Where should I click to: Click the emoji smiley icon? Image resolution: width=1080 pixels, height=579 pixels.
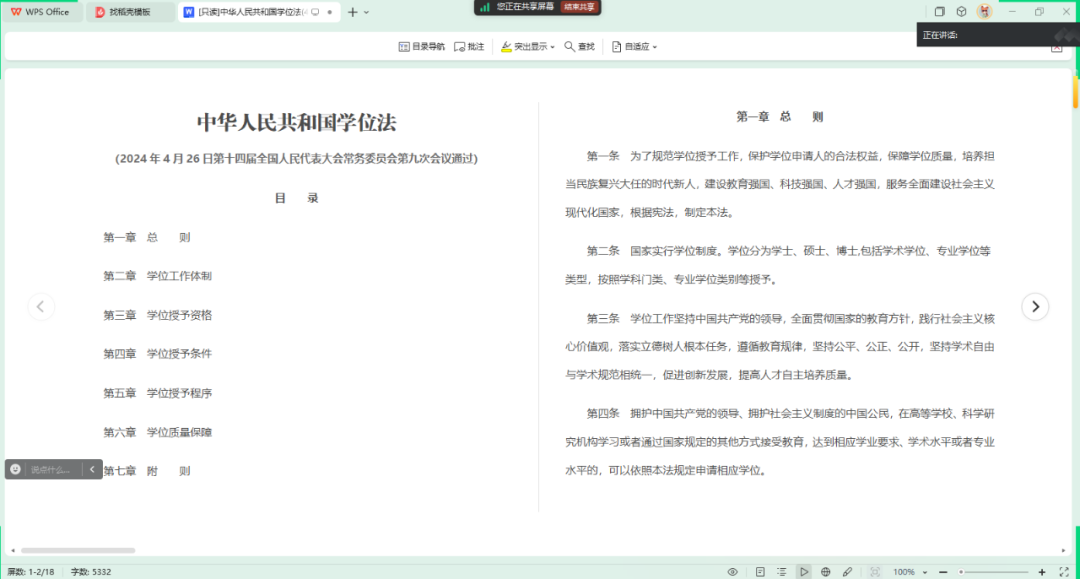[x=15, y=470]
